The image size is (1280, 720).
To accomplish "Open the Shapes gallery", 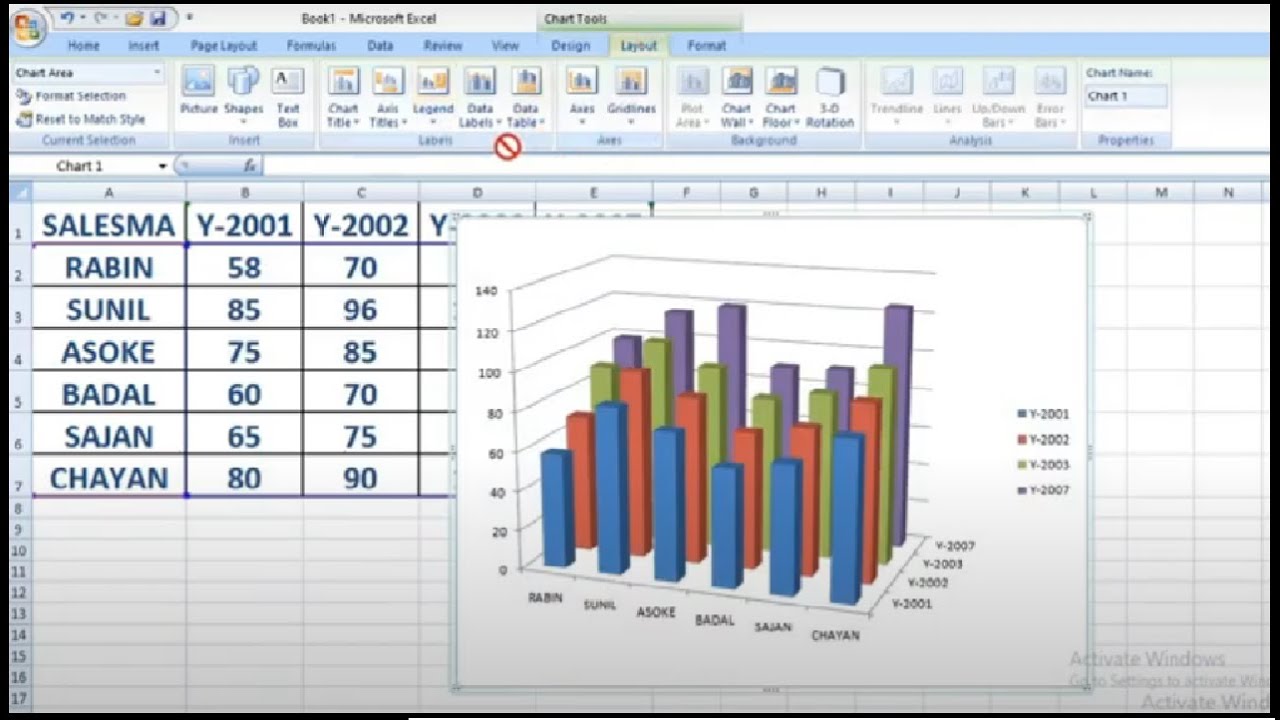I will point(244,97).
